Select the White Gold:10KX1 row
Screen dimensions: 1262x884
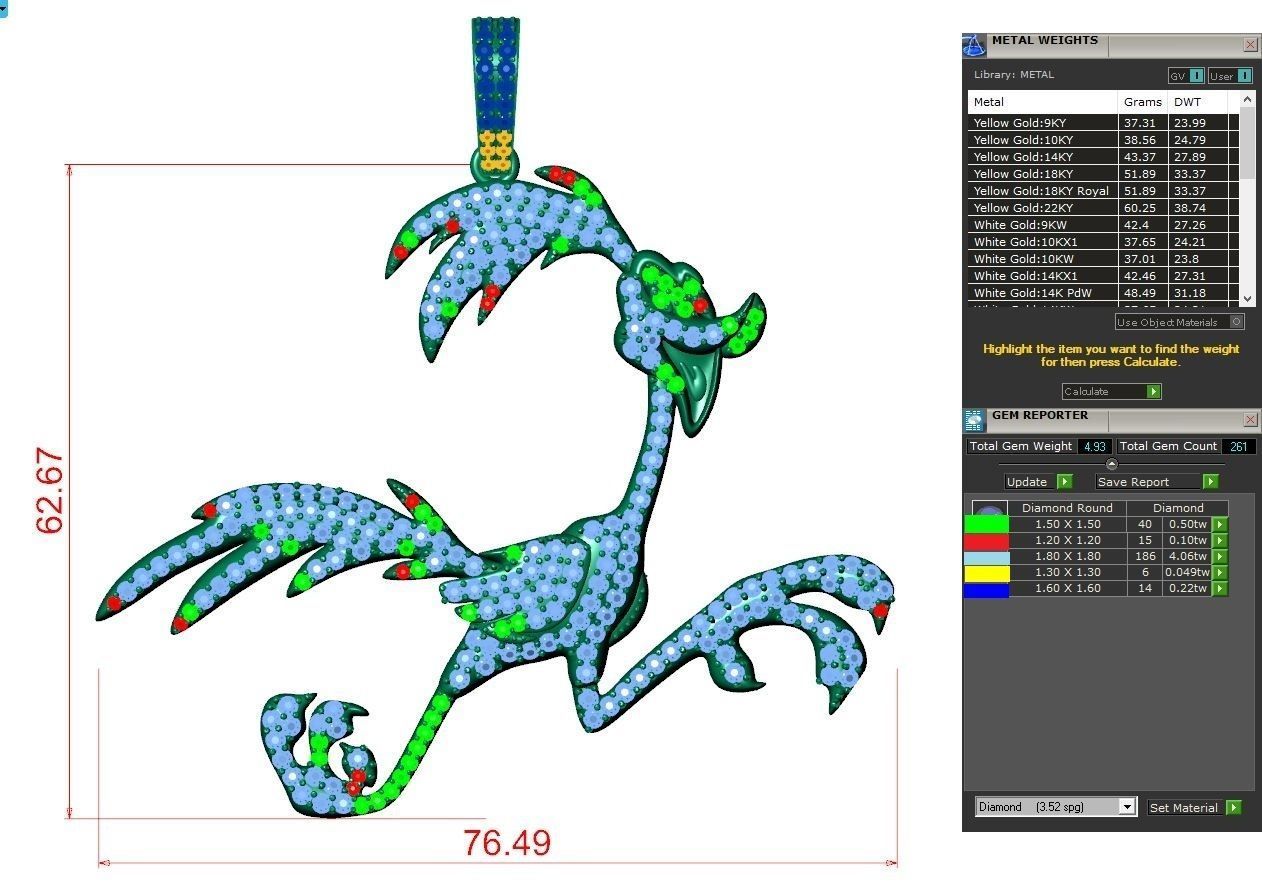coord(1104,242)
